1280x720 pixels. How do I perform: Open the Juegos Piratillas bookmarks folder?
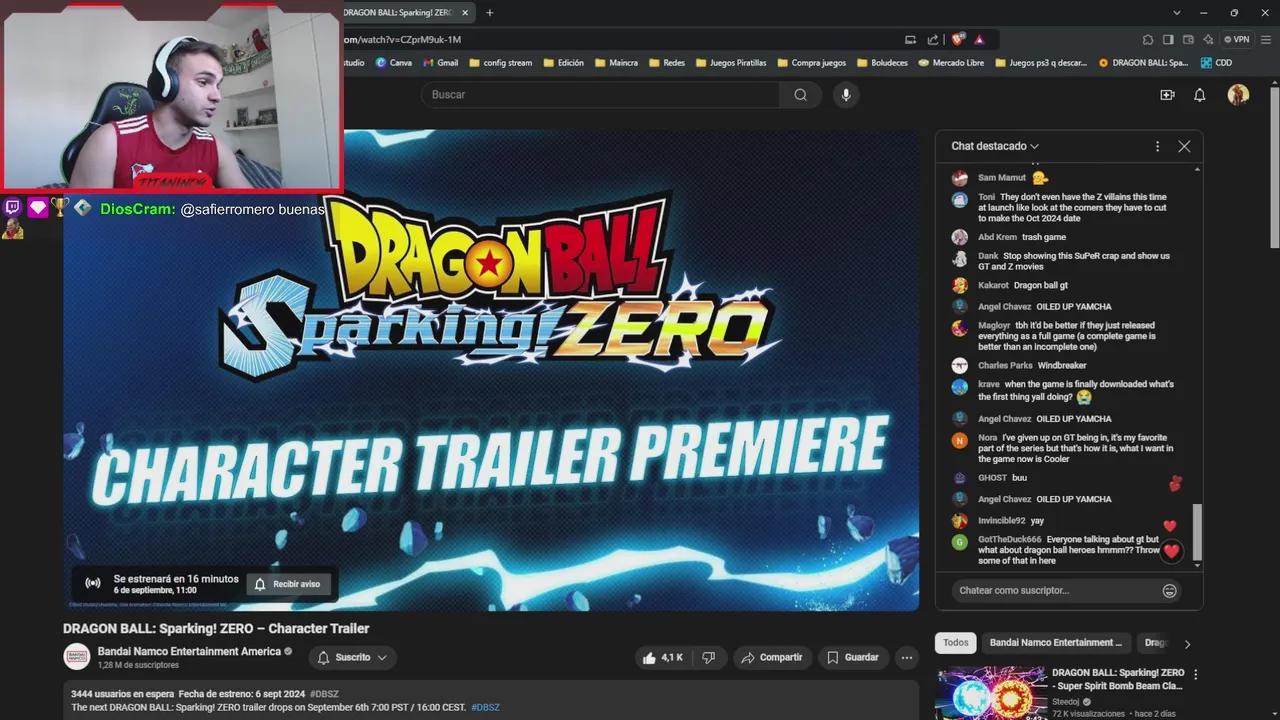[x=731, y=63]
